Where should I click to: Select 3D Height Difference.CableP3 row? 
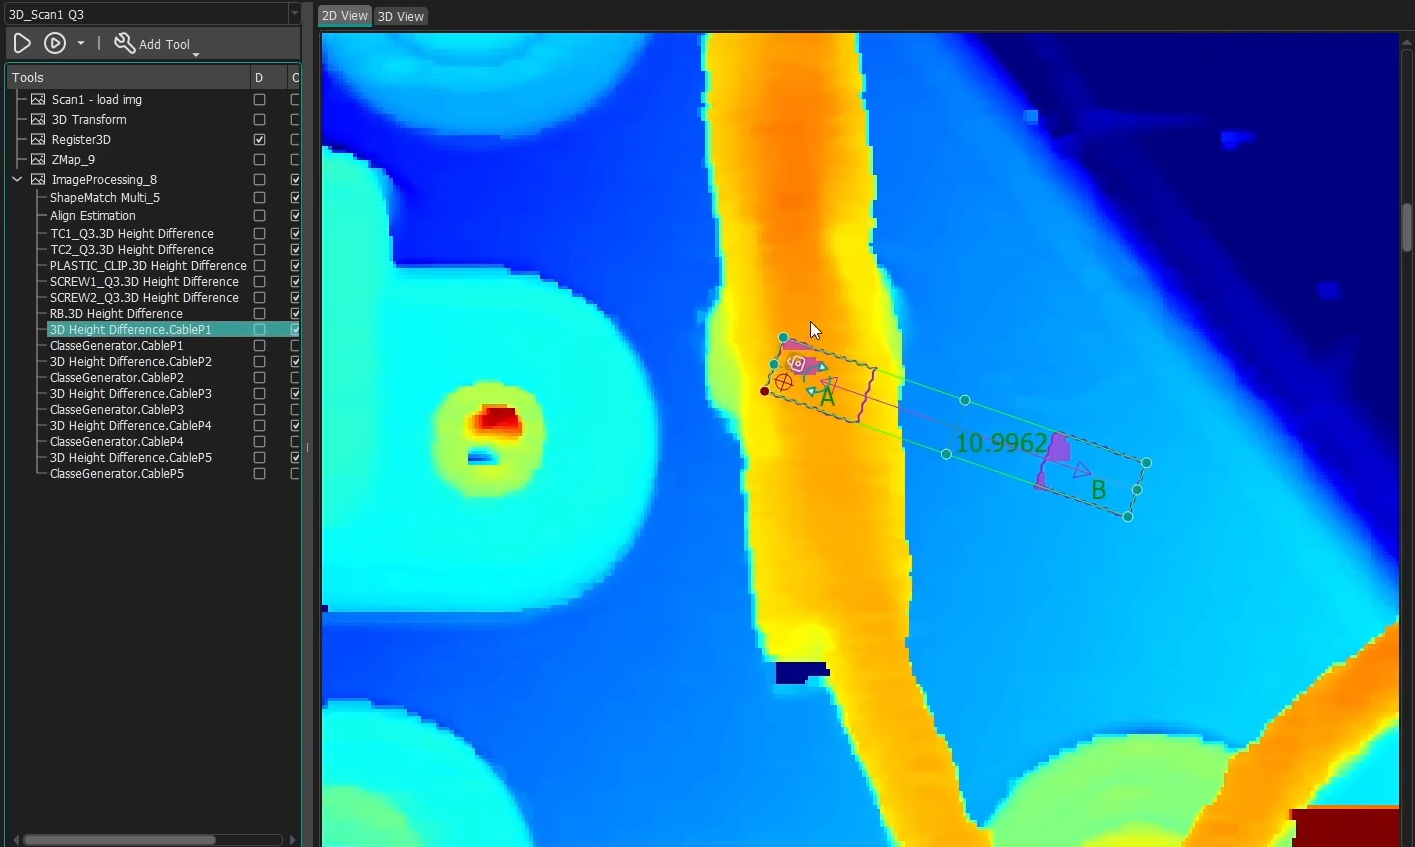131,394
